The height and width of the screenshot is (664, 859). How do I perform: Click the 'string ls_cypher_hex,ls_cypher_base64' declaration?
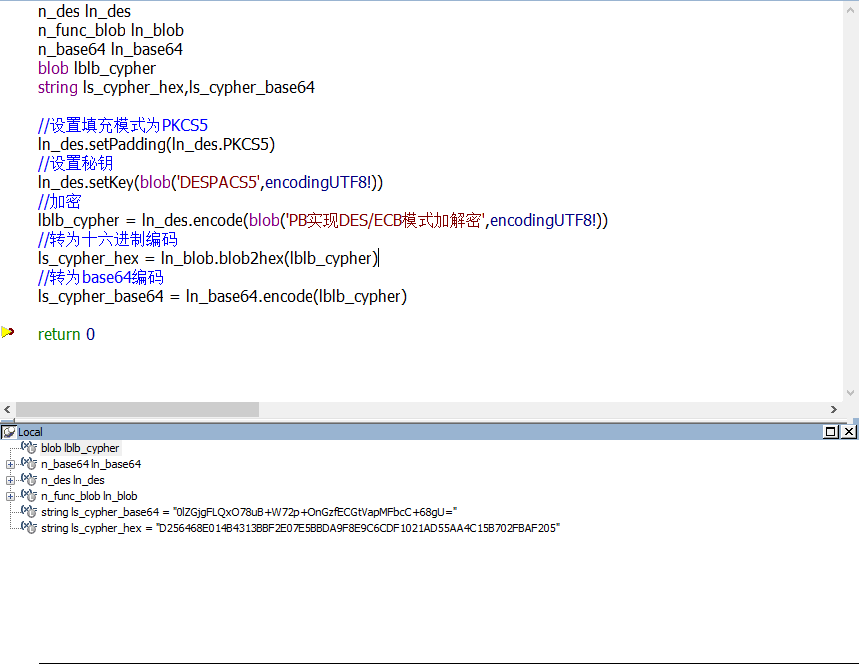tap(176, 88)
